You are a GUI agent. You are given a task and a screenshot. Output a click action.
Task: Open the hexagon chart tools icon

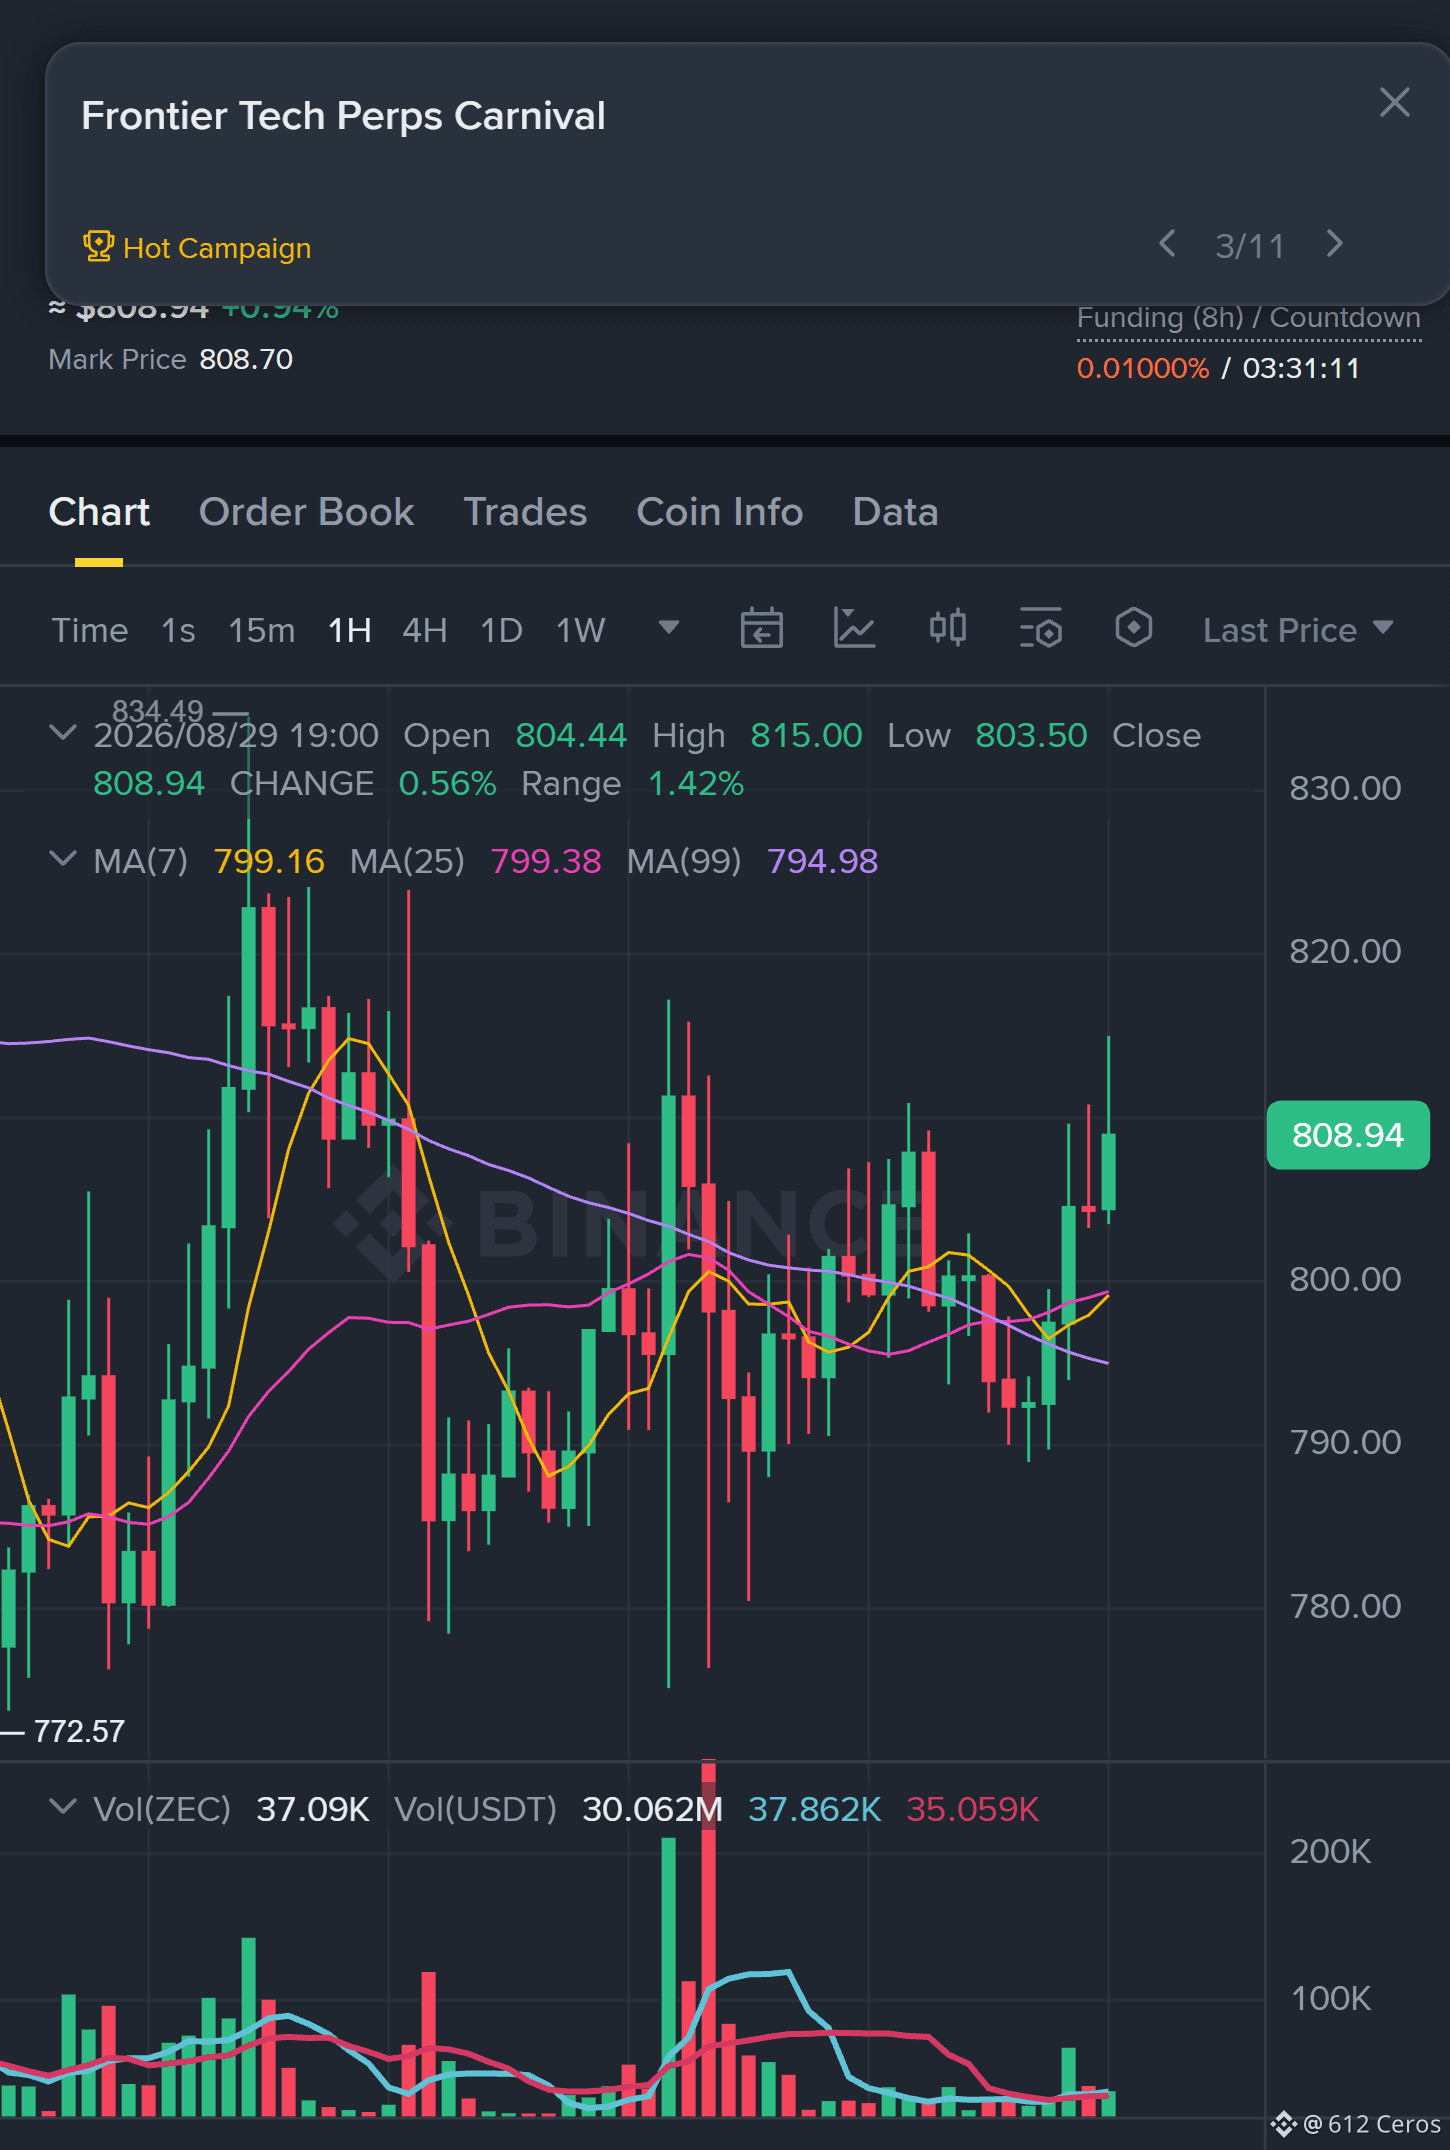coord(1134,628)
